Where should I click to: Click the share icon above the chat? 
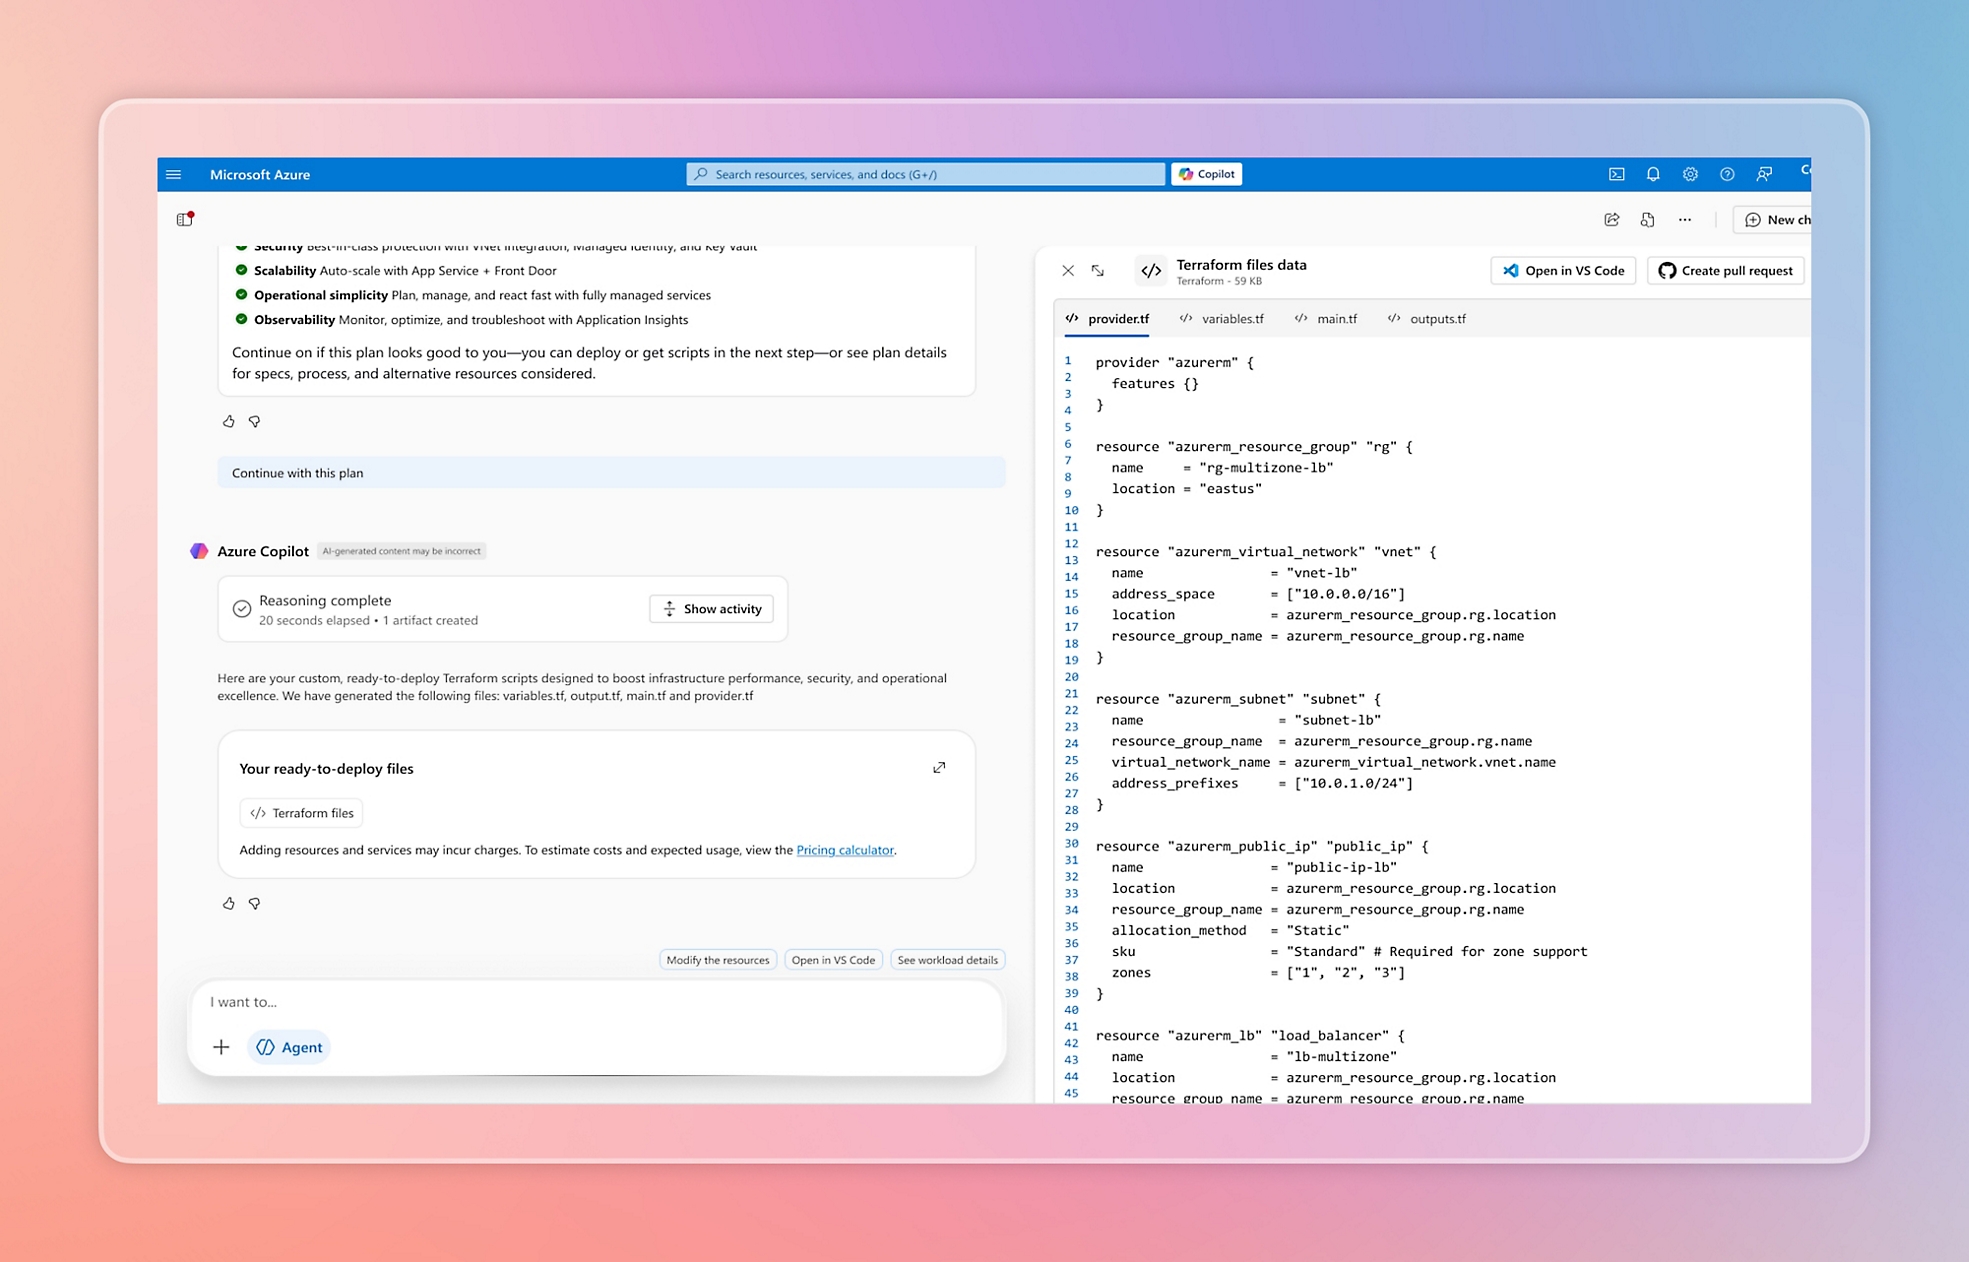(x=1611, y=219)
